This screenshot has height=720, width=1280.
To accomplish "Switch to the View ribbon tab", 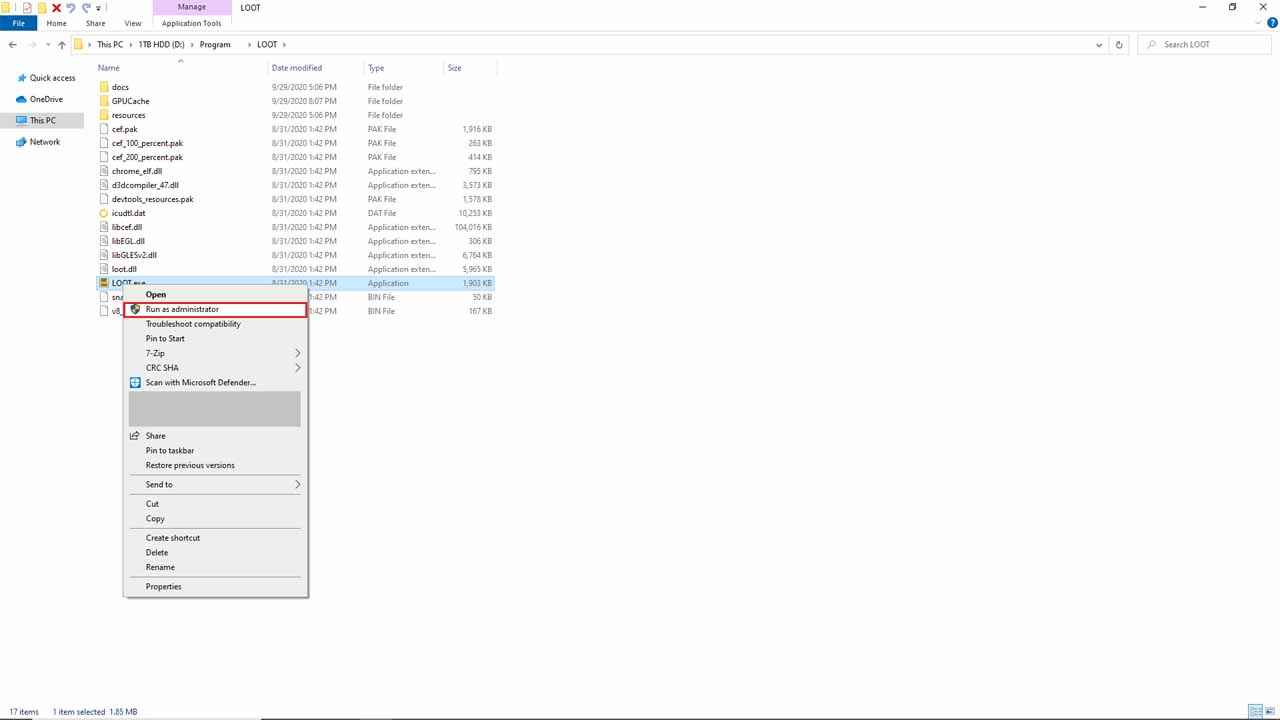I will (x=132, y=23).
